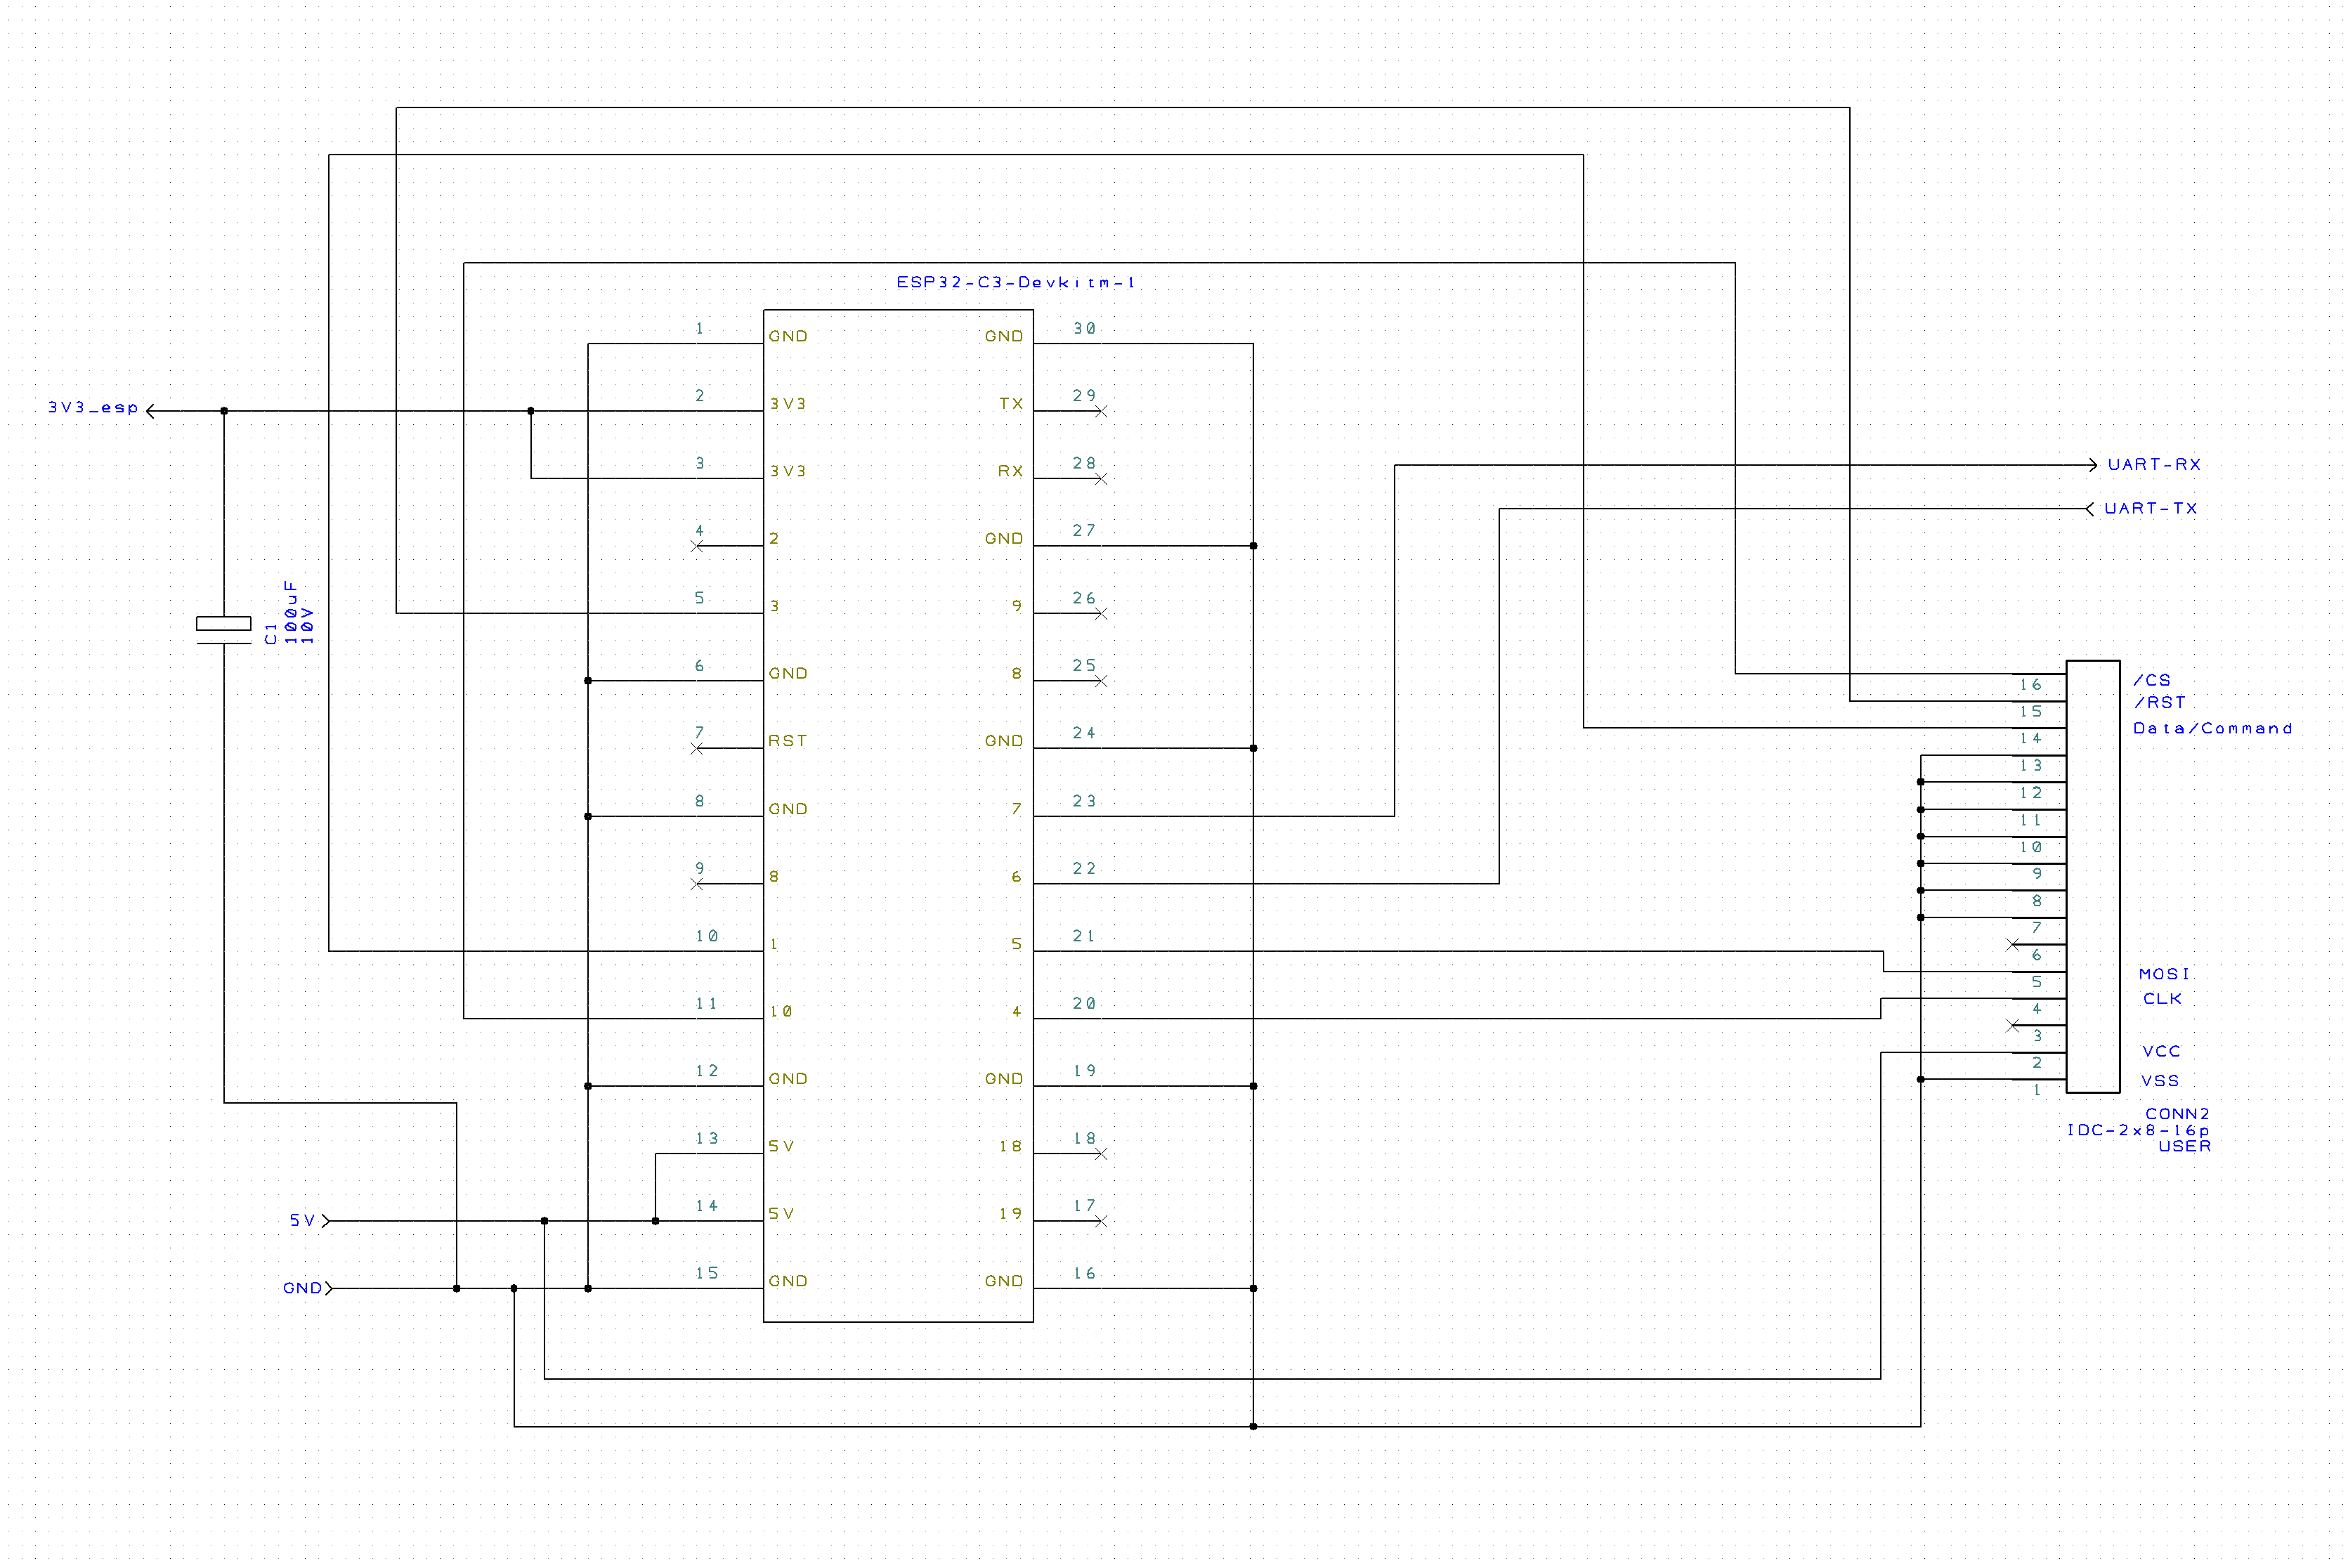Viewport: 2348px width, 1568px height.
Task: Select the GND junction on pin 27 wire
Action: (x=1253, y=546)
